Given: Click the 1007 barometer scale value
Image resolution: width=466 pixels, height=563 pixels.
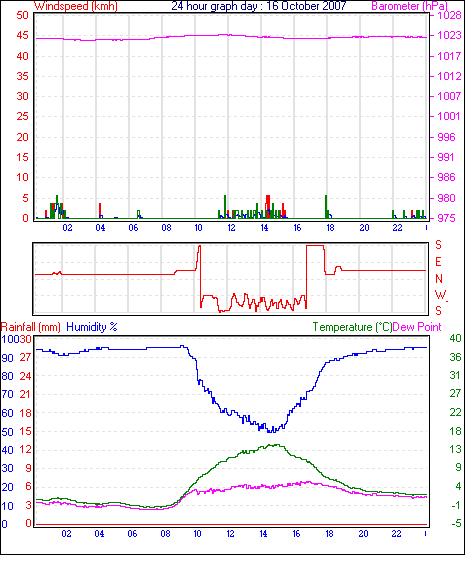Looking at the screenshot, I should click(449, 96).
